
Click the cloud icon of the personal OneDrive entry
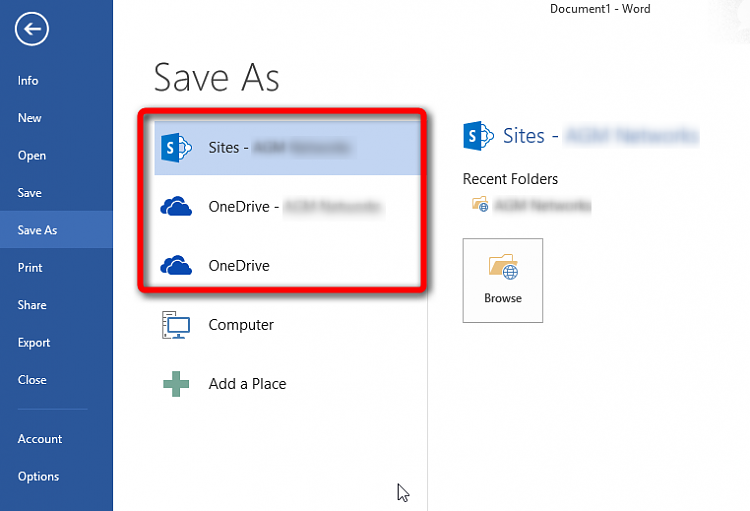coord(176,266)
